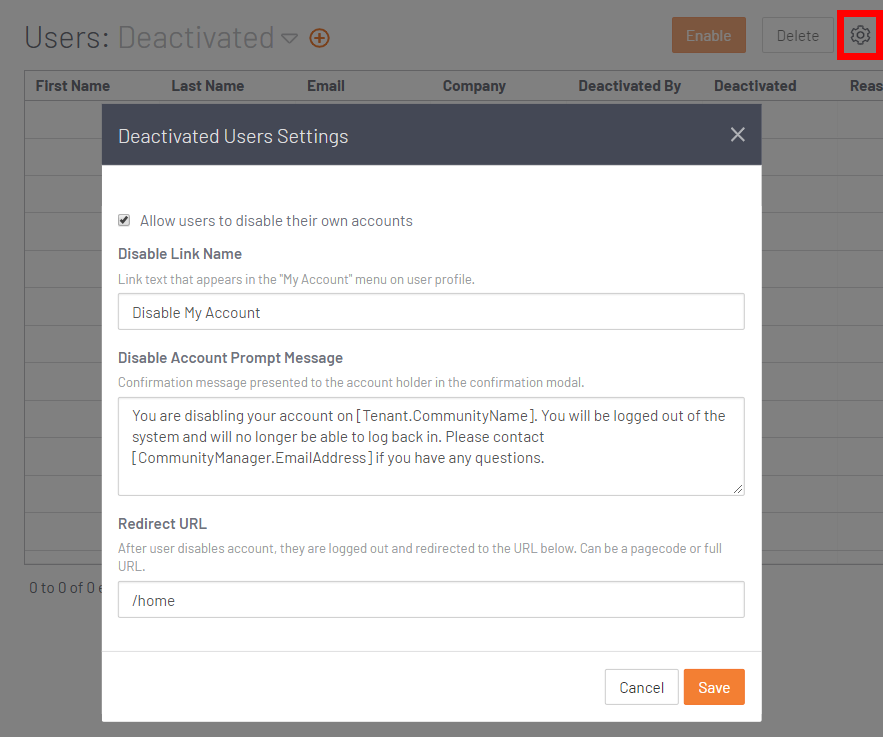Click the Delete button behind the dialog
The image size is (883, 737).
tap(797, 35)
